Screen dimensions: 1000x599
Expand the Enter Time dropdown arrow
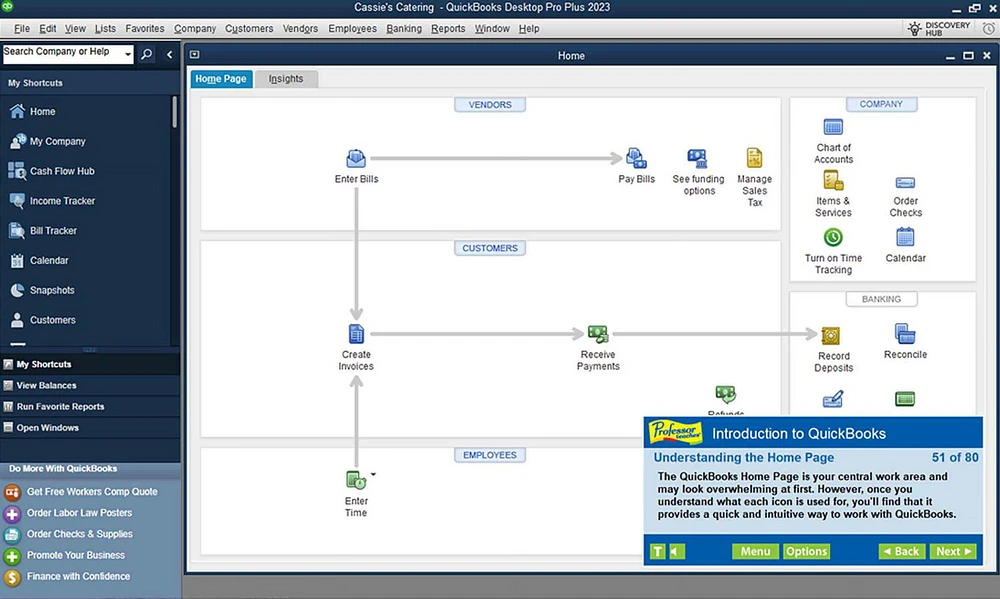pyautogui.click(x=373, y=474)
